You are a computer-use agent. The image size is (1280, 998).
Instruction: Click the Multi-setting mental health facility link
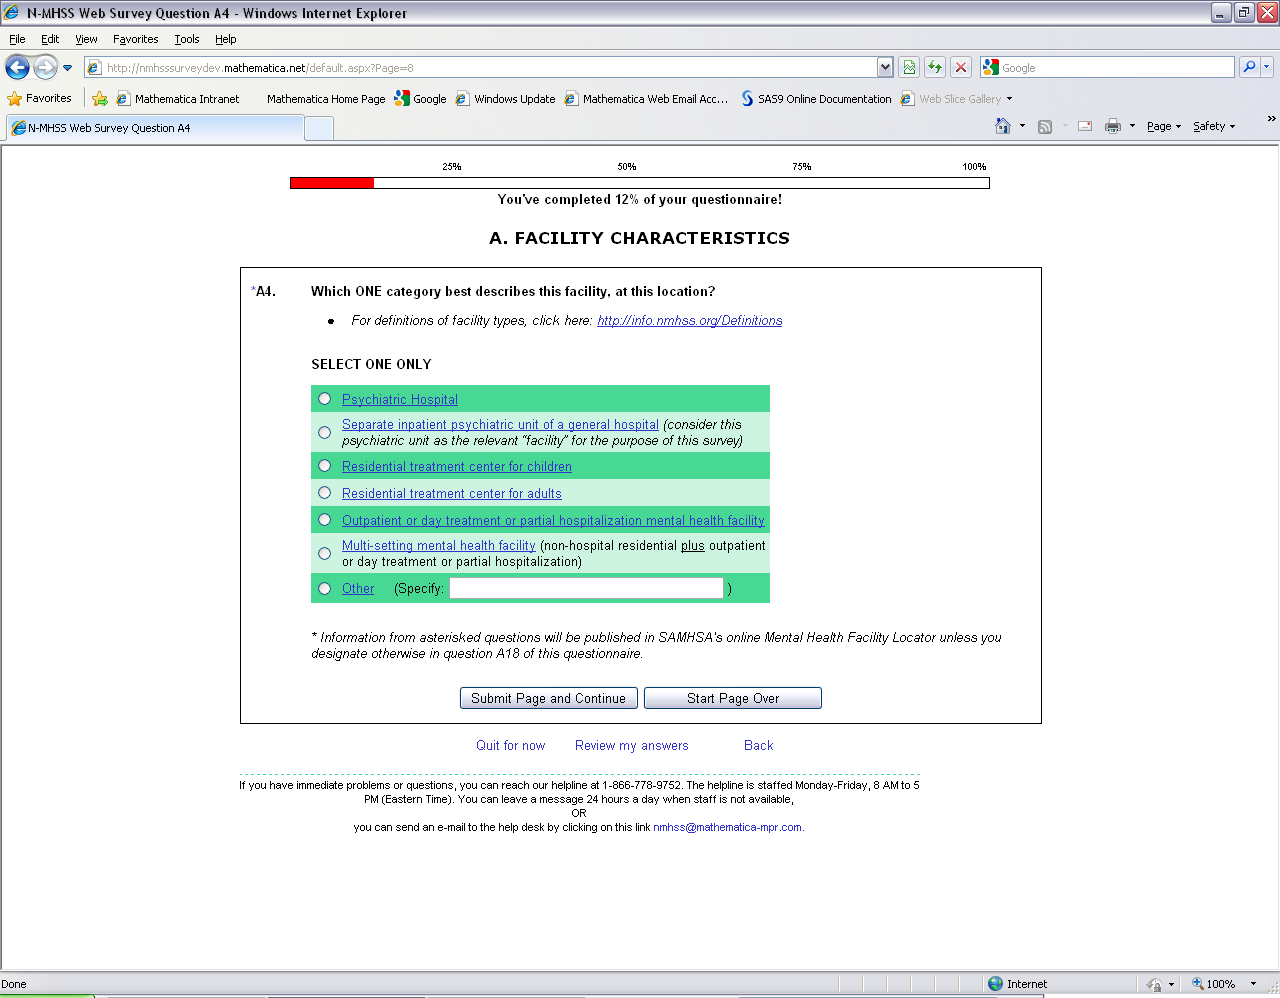(x=439, y=545)
